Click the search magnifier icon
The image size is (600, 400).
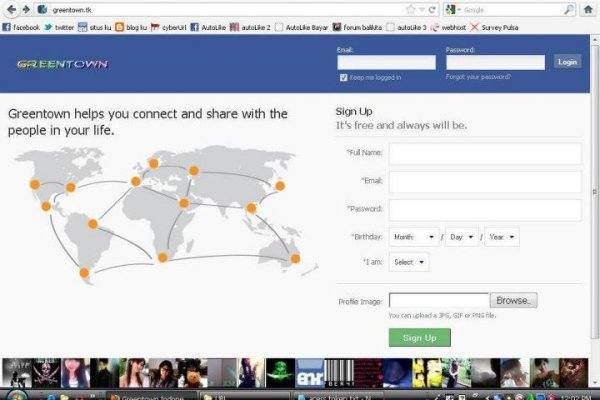(x=568, y=9)
